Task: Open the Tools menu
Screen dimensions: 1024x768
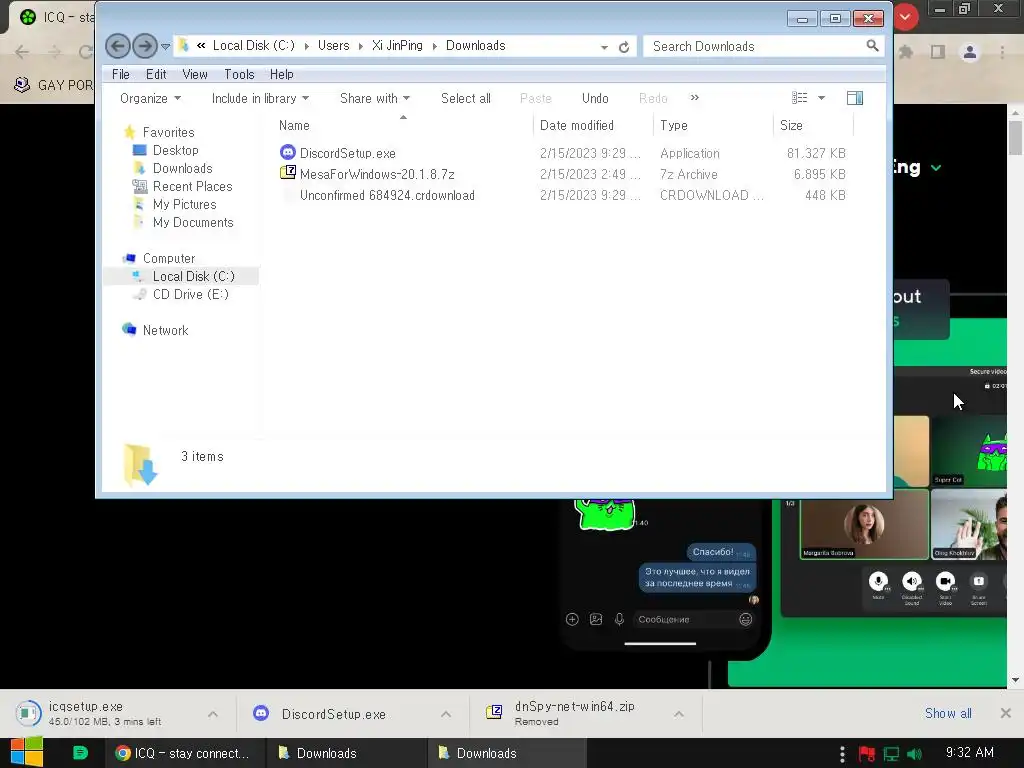Action: (239, 74)
